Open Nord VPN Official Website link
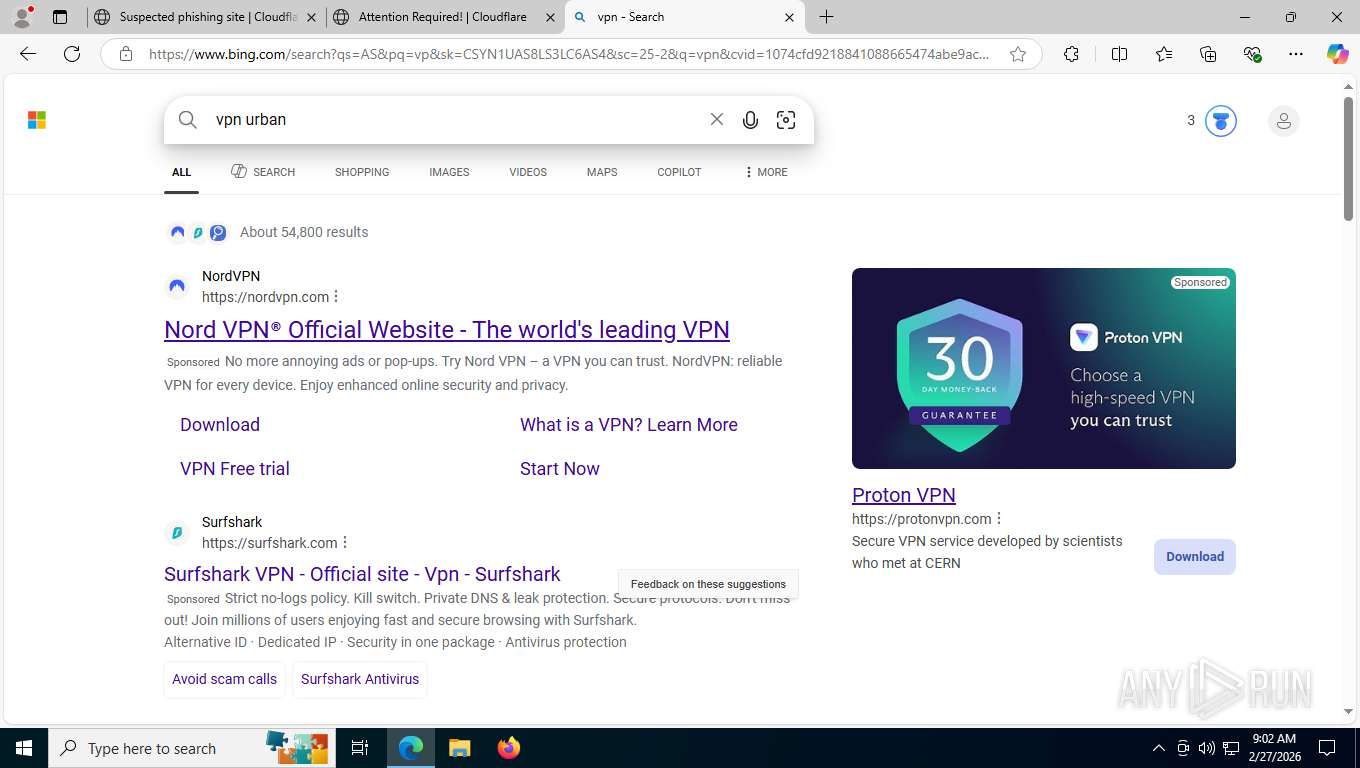Image resolution: width=1360 pixels, height=768 pixels. (x=447, y=330)
